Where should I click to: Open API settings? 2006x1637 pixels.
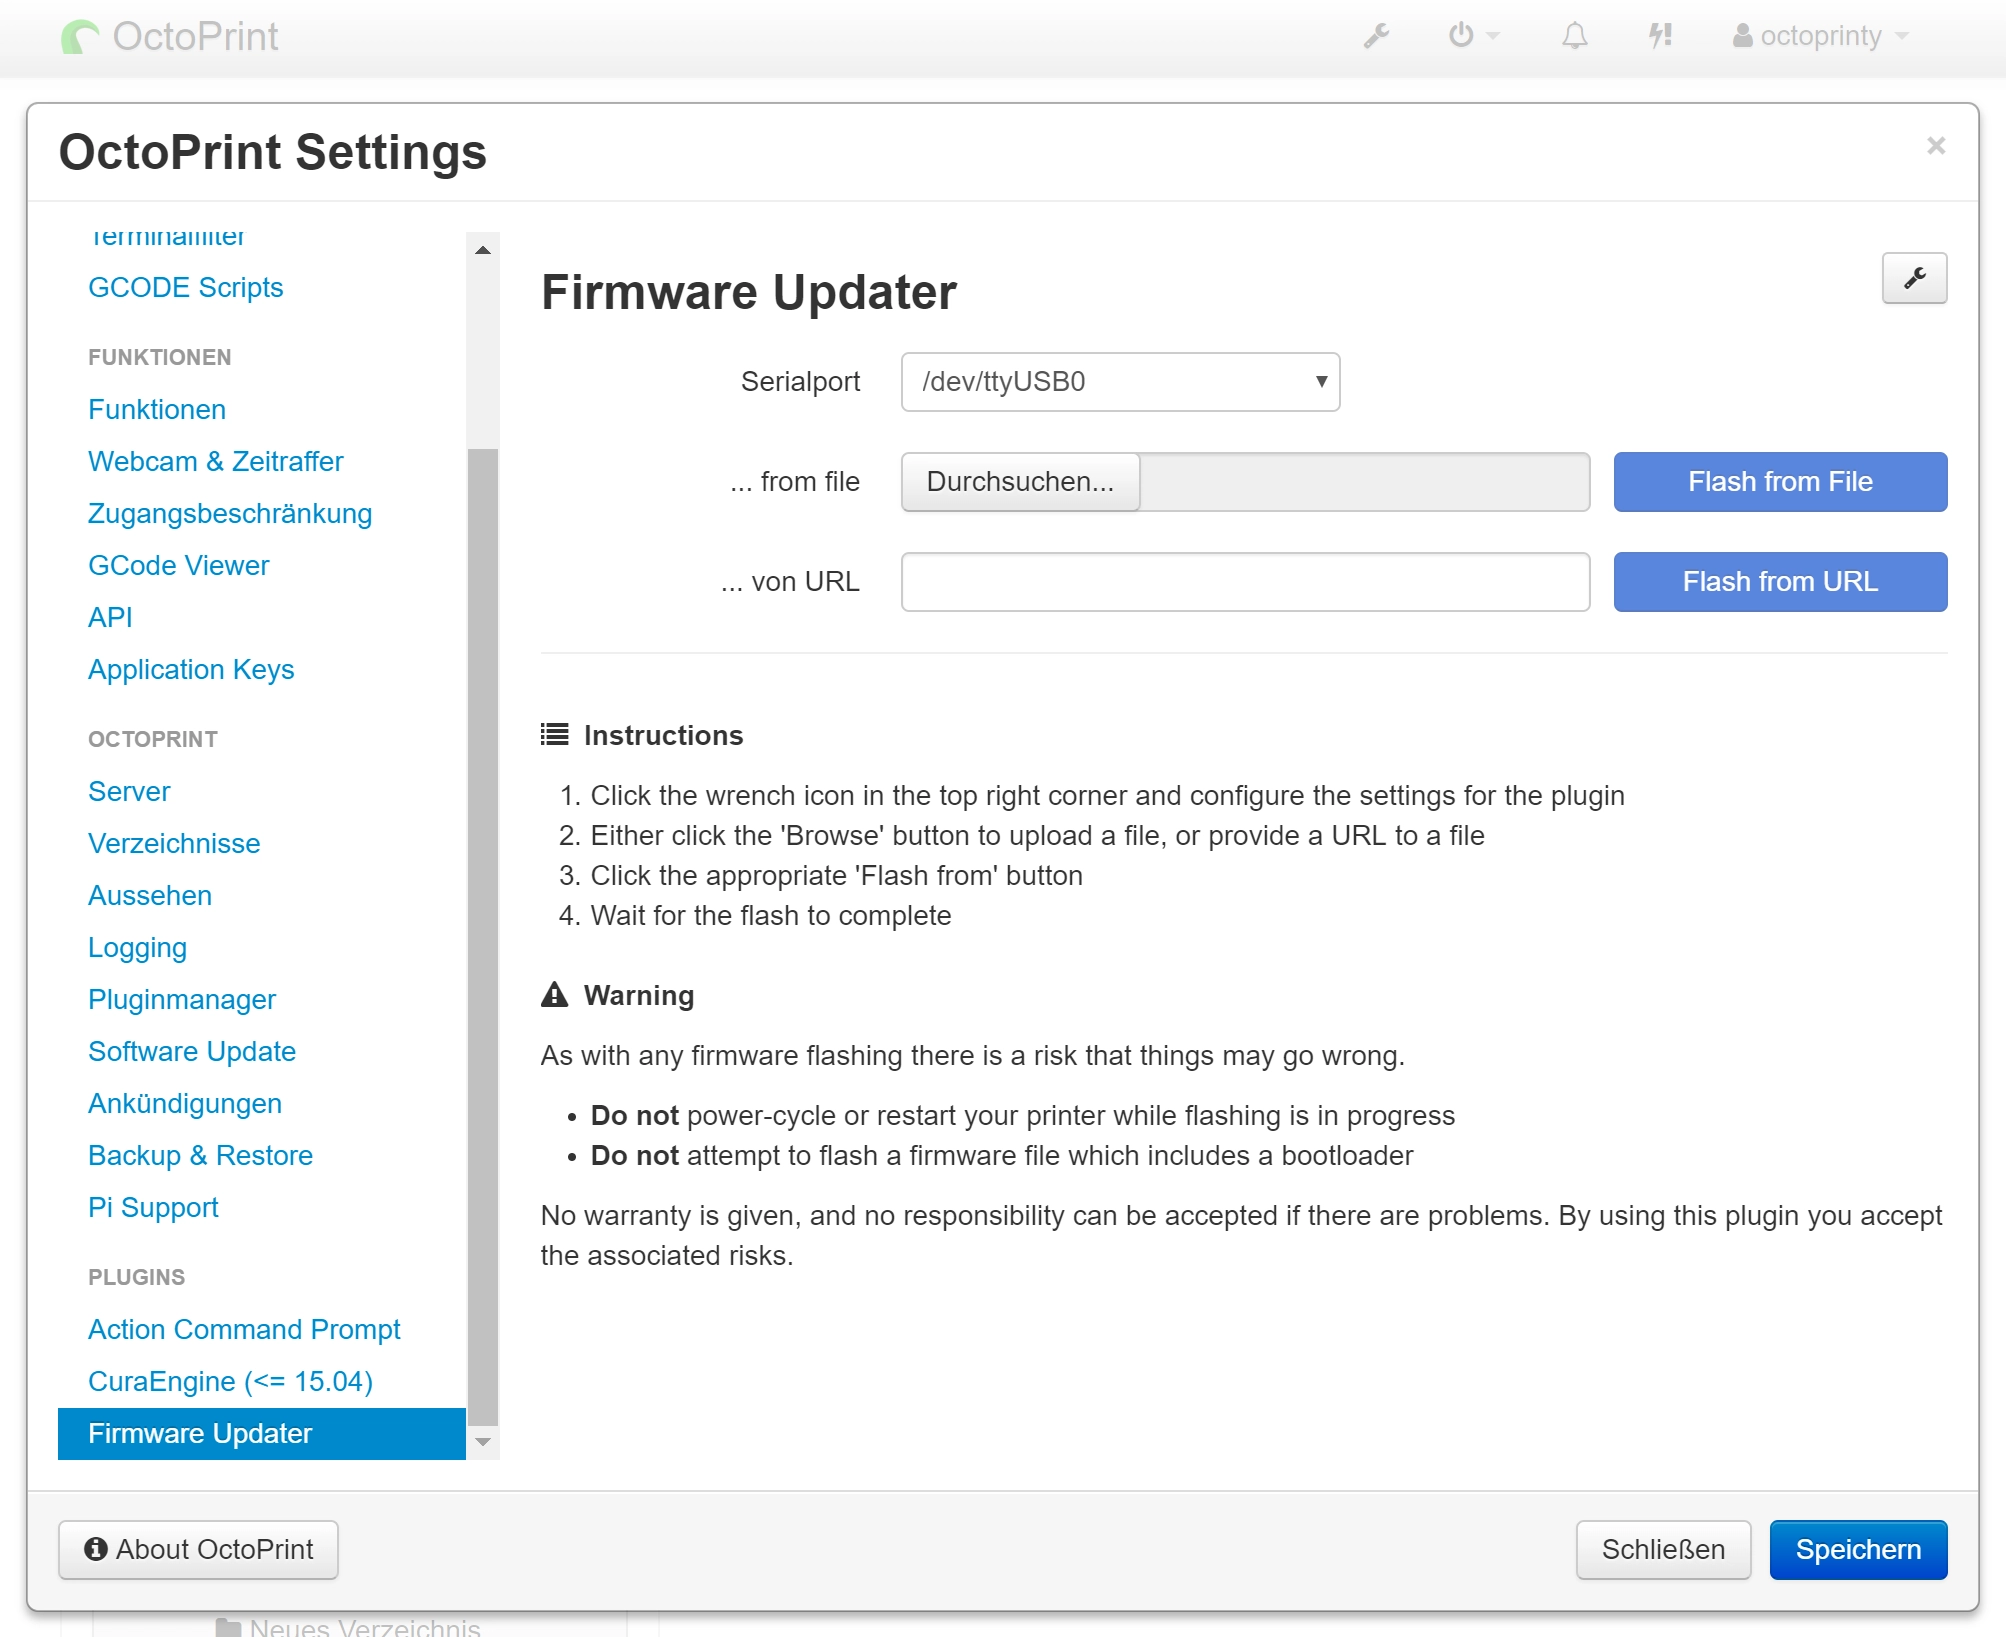(x=110, y=618)
